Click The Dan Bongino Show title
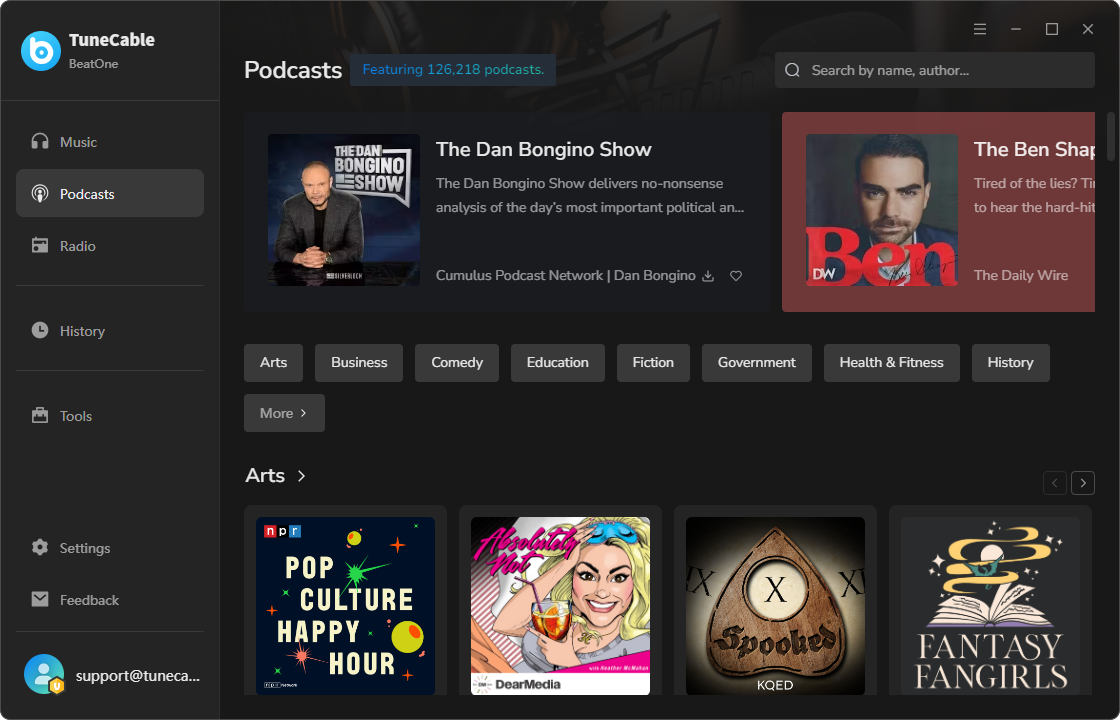 coord(544,149)
